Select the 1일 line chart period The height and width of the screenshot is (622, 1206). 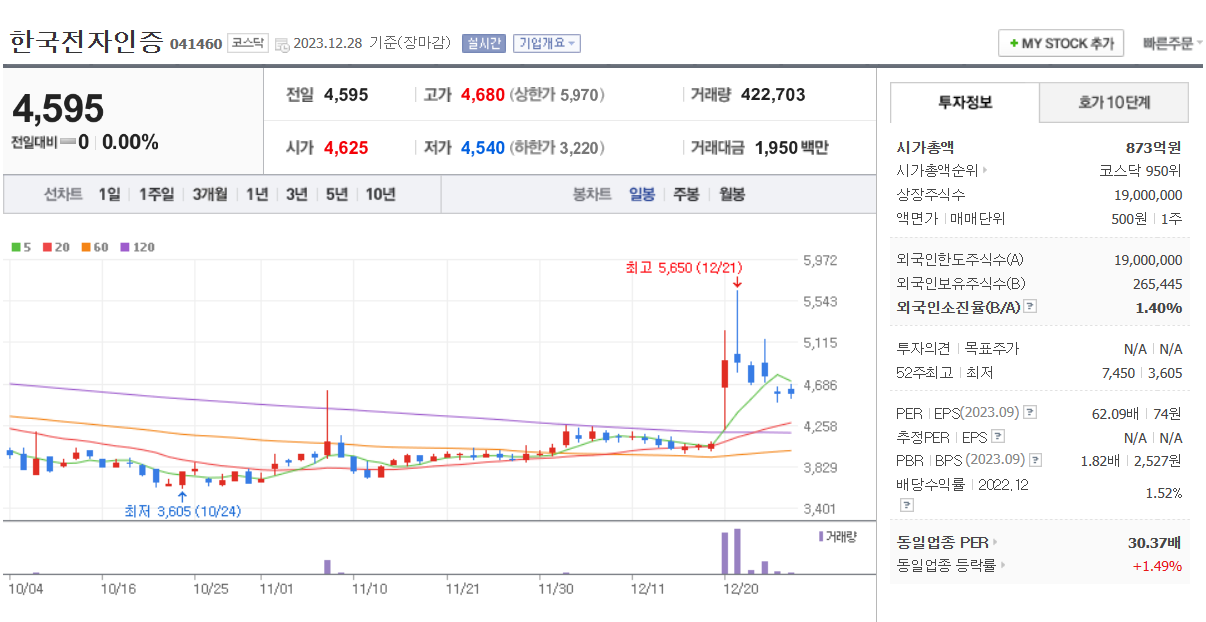point(109,194)
